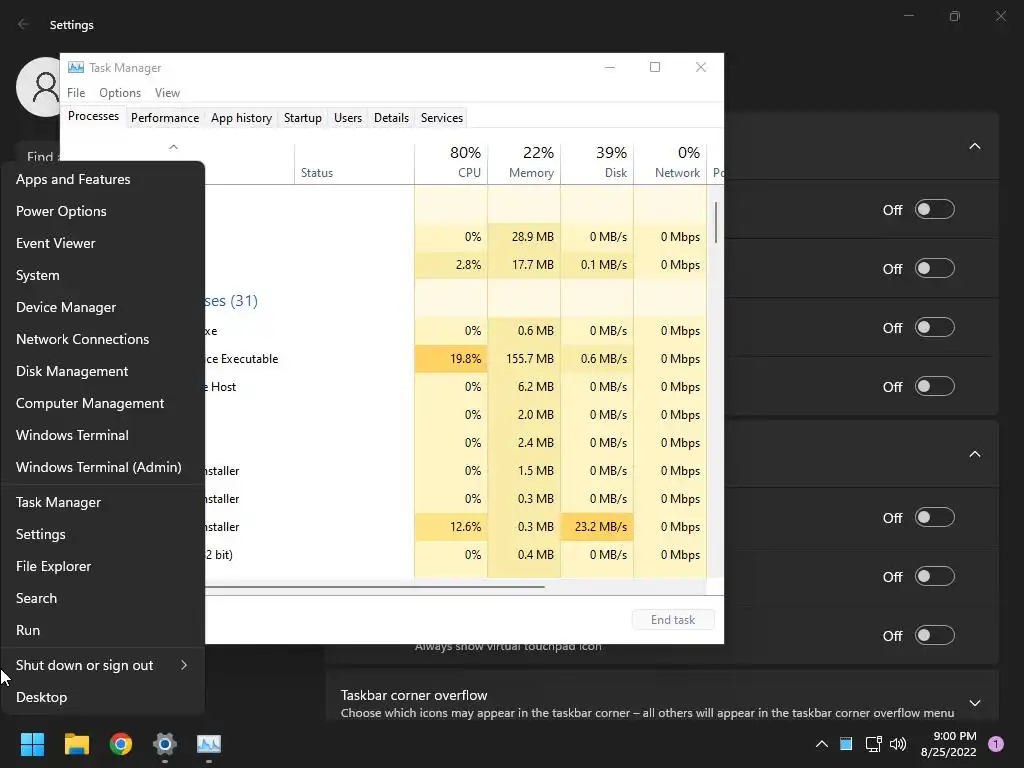The width and height of the screenshot is (1024, 768).
Task: Close the Task Manager window
Action: point(701,67)
